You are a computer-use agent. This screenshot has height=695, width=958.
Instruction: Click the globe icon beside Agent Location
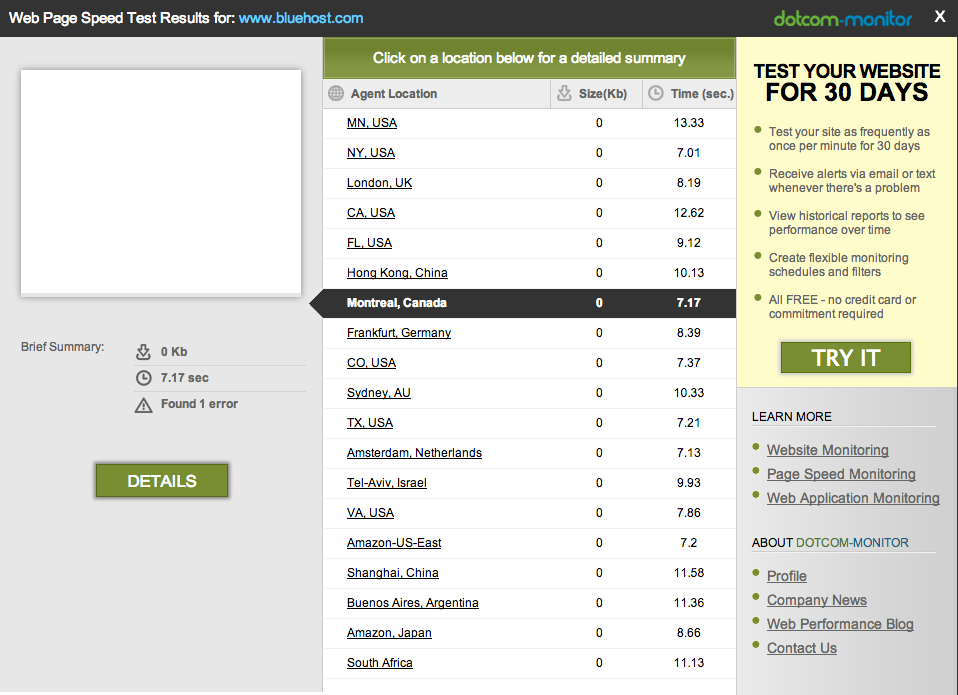click(336, 93)
